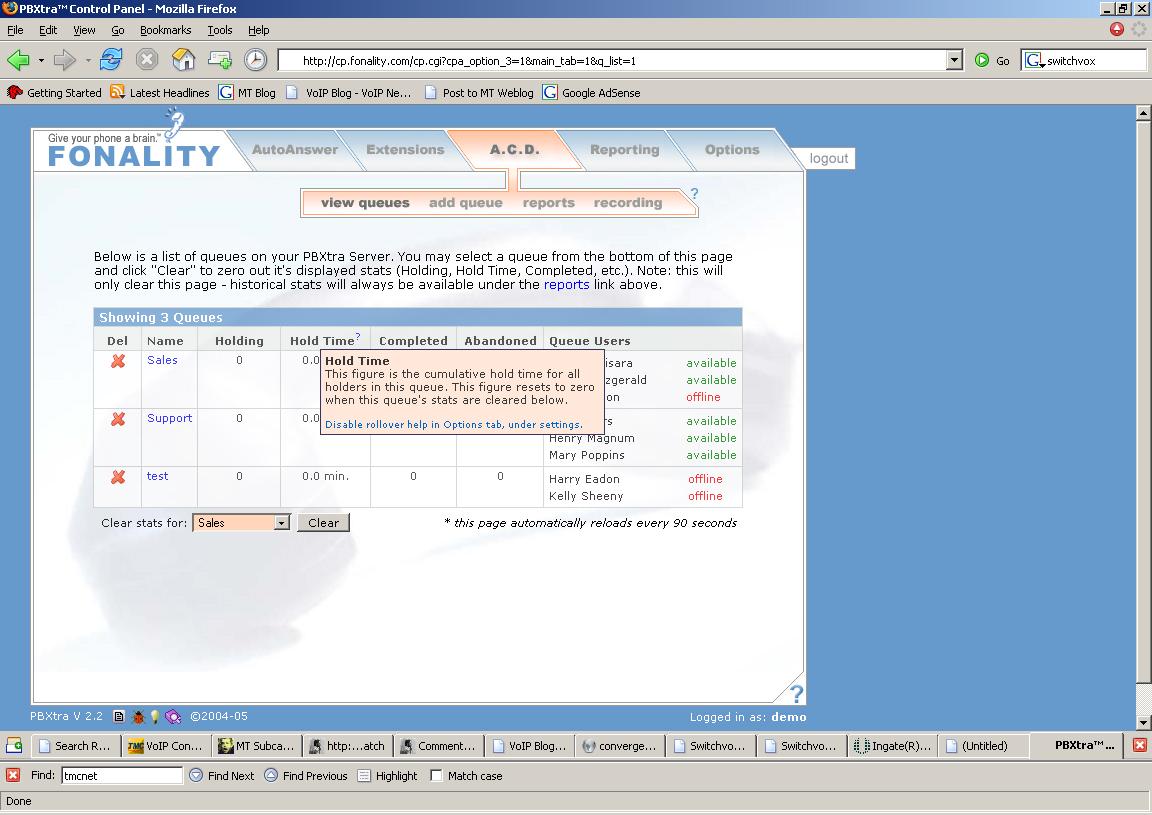Close the find bar with red X
Viewport: 1152px width, 815px height.
click(x=13, y=775)
